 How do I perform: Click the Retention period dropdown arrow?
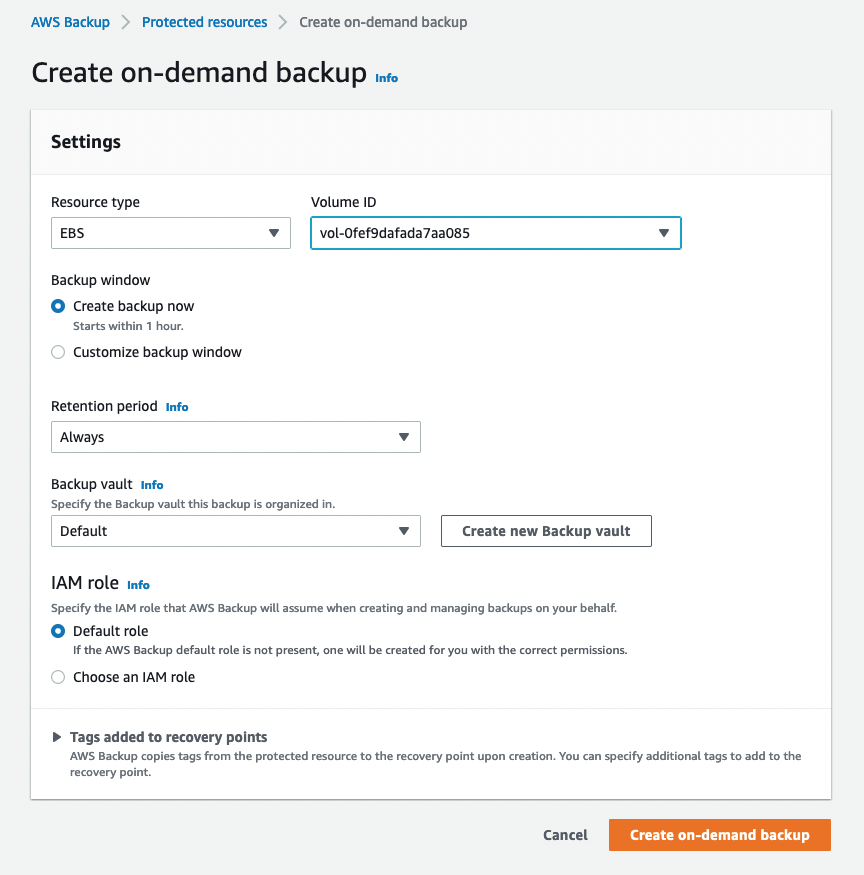tap(404, 437)
